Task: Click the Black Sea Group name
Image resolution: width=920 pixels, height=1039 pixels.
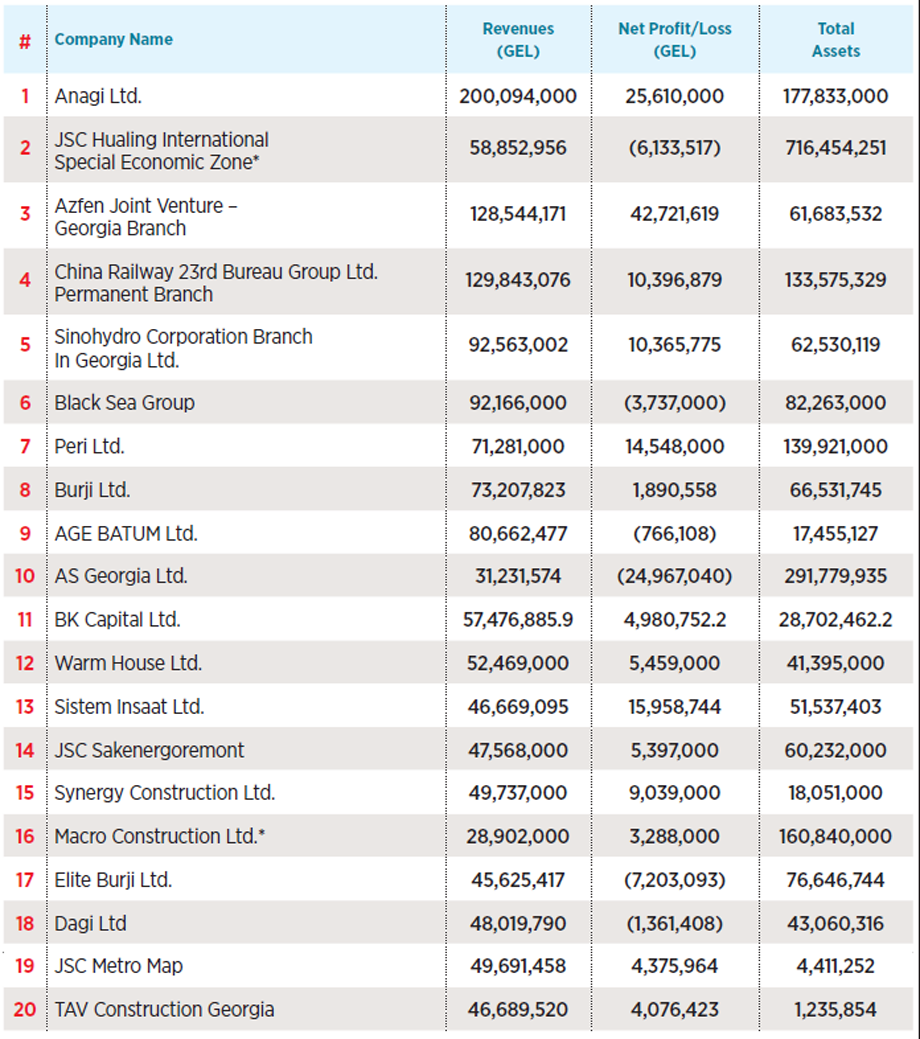Action: [x=124, y=403]
